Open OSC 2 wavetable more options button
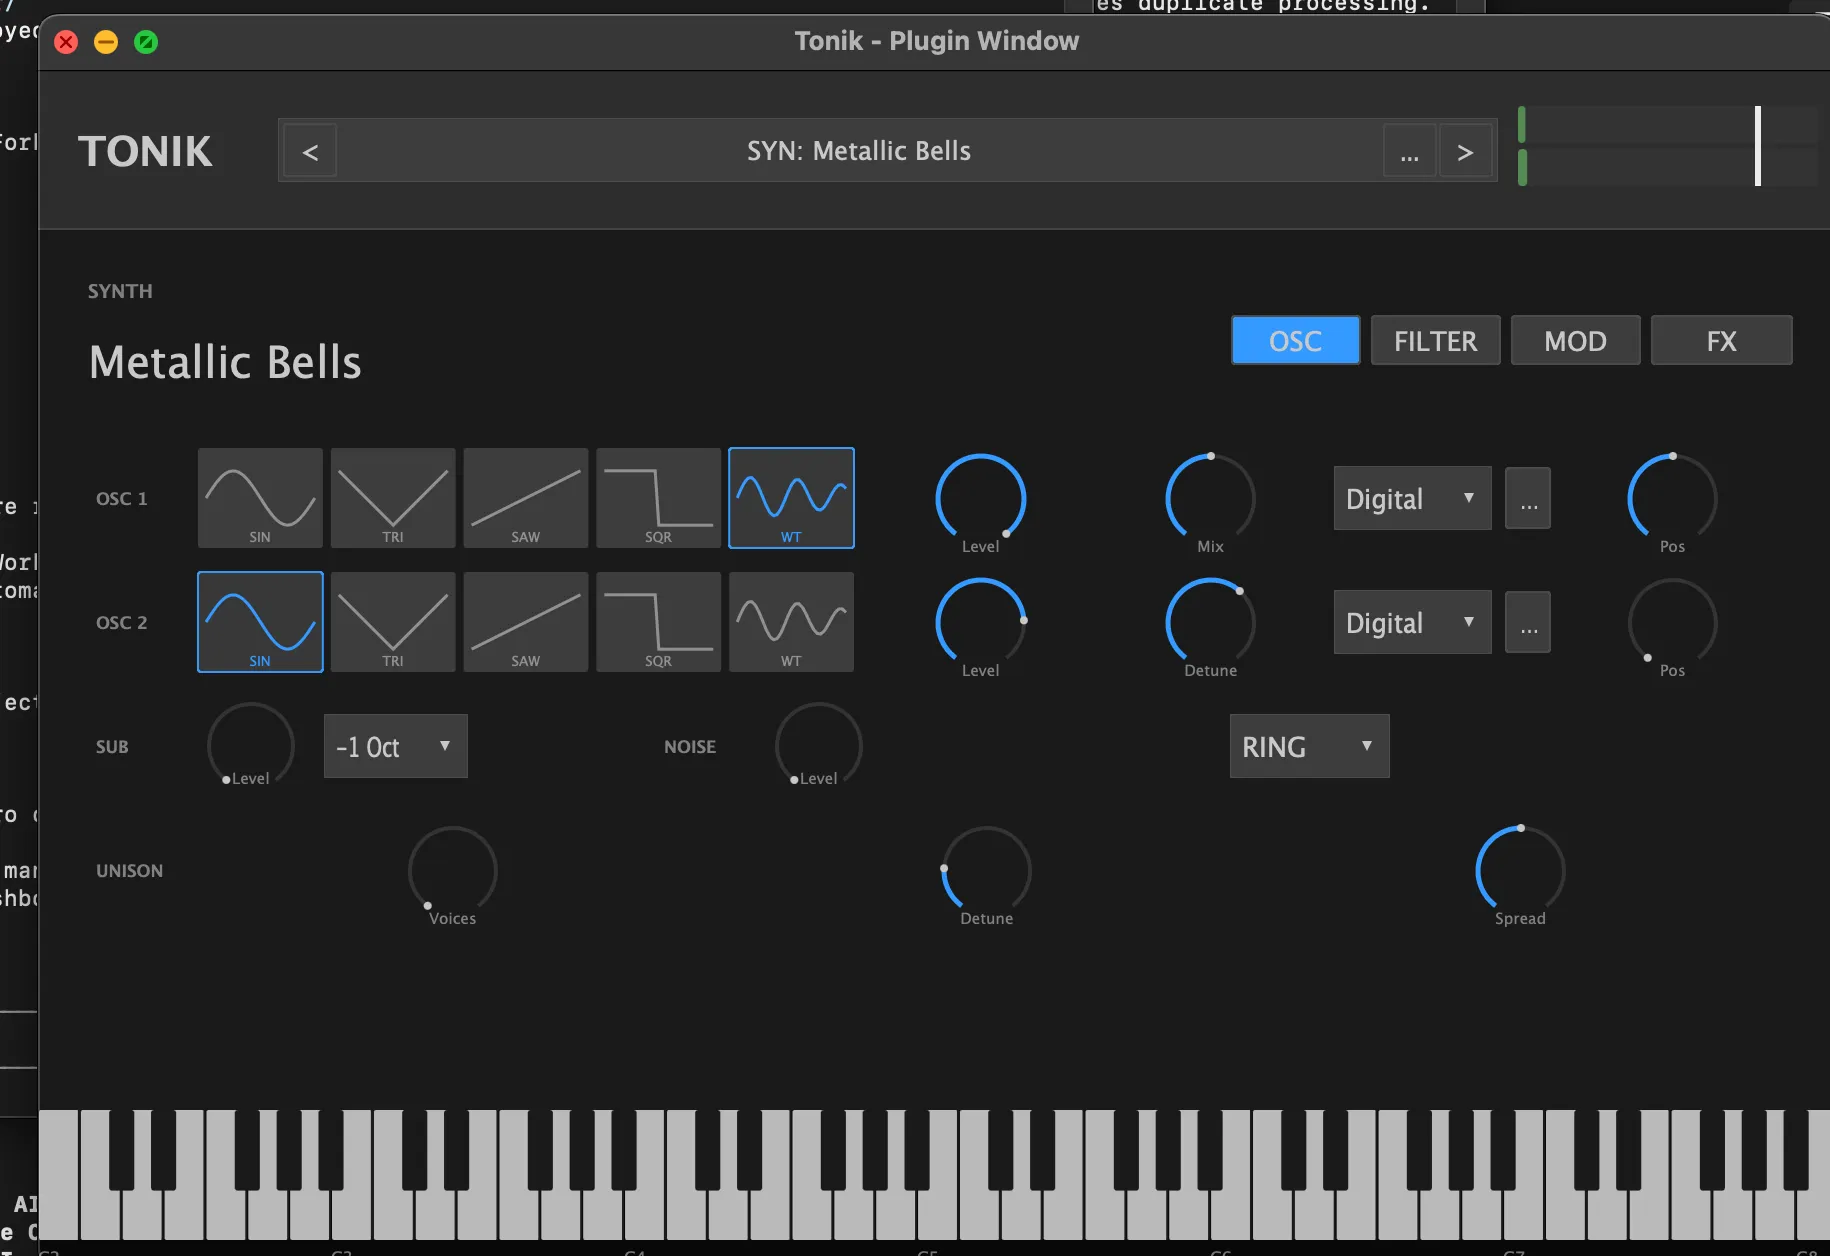The height and width of the screenshot is (1256, 1830). pyautogui.click(x=1528, y=622)
